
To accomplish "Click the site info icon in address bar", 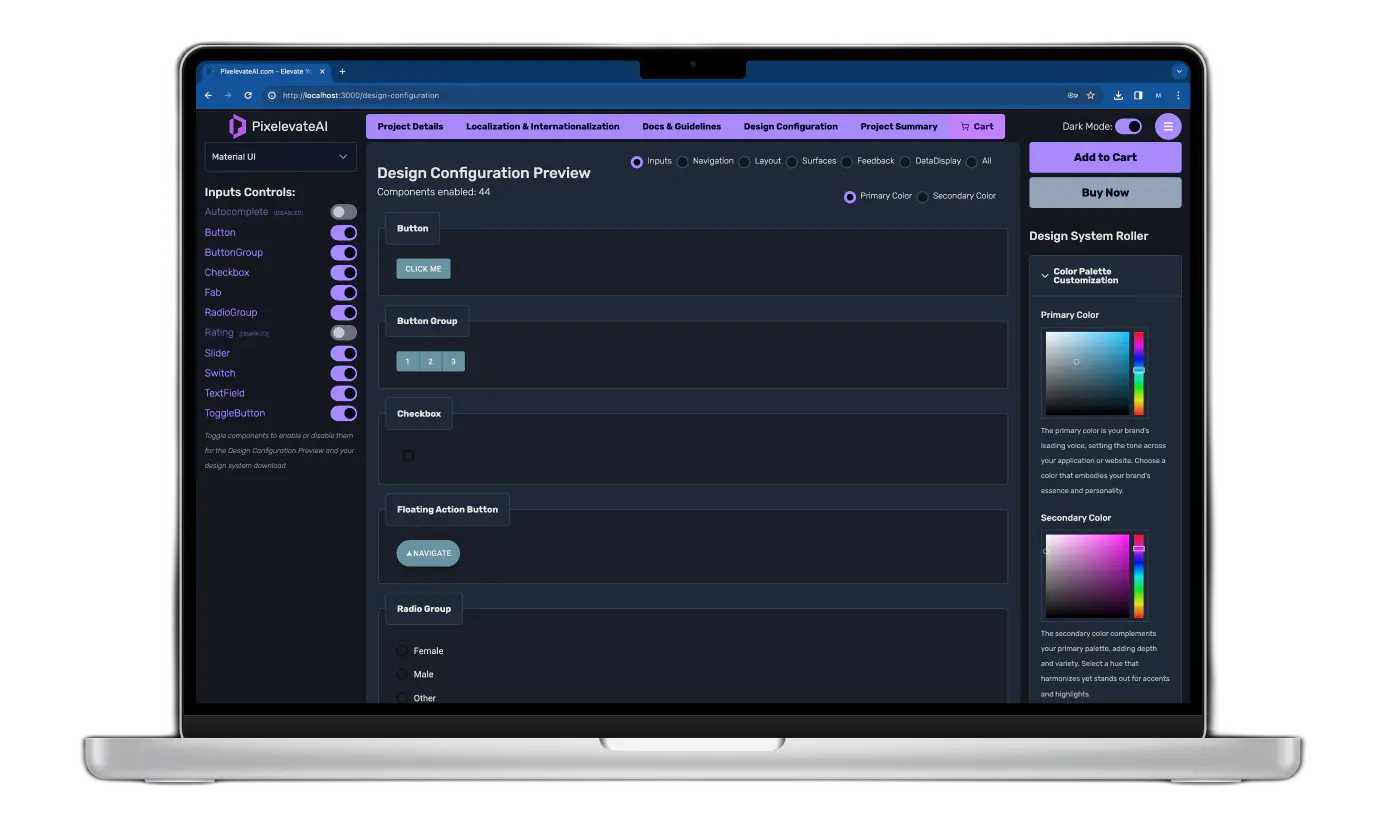I will 271,95.
